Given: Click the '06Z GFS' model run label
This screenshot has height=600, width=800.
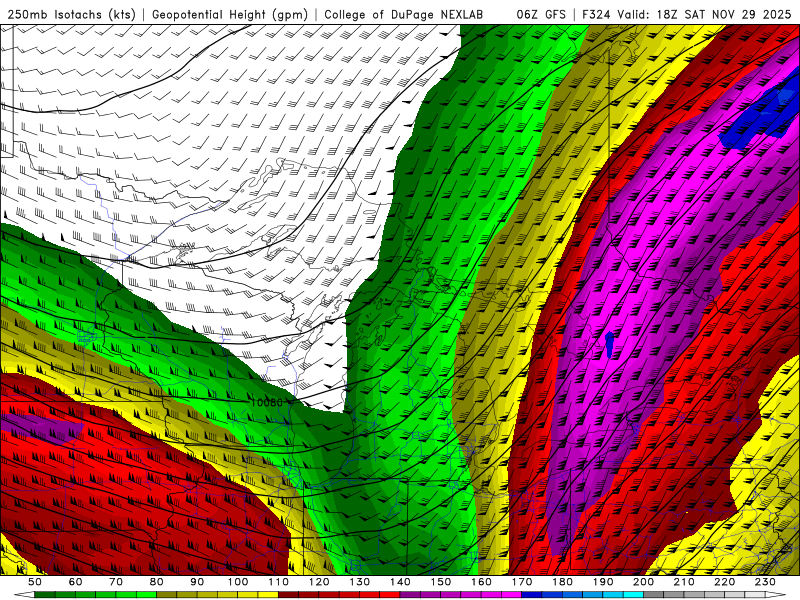Looking at the screenshot, I should tap(541, 14).
